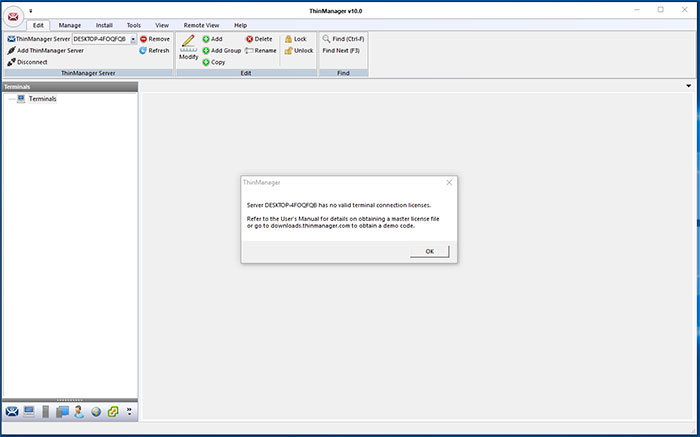This screenshot has height=437, width=700.
Task: Open the quick access toolbar dropdown arrow
Action: (31, 11)
